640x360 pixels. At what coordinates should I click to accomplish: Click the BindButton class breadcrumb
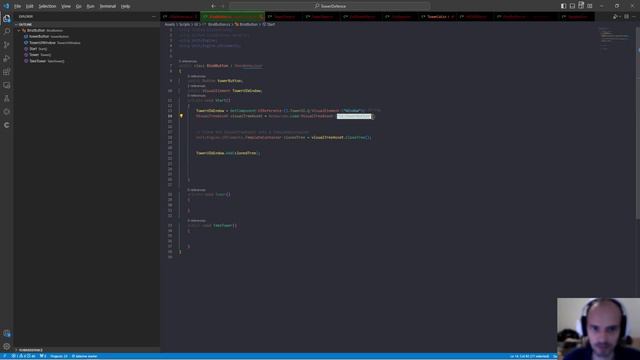pyautogui.click(x=246, y=24)
